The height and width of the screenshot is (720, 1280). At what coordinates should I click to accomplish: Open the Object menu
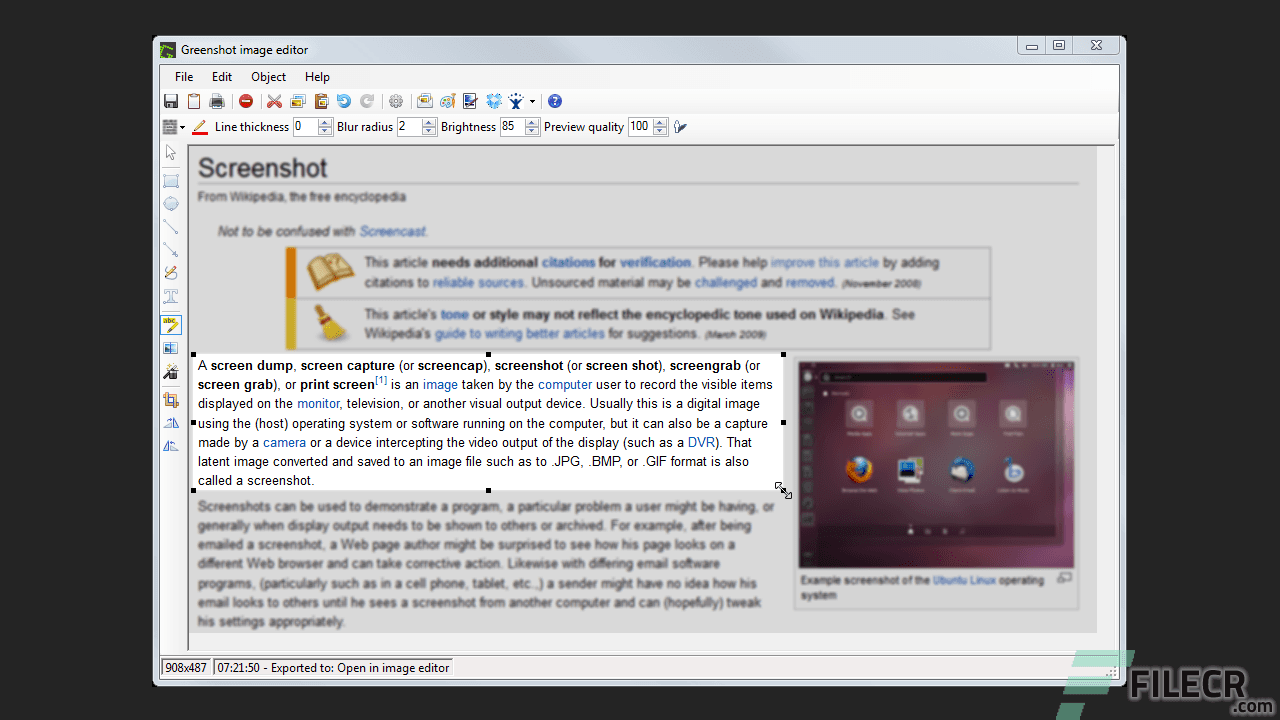[x=268, y=76]
